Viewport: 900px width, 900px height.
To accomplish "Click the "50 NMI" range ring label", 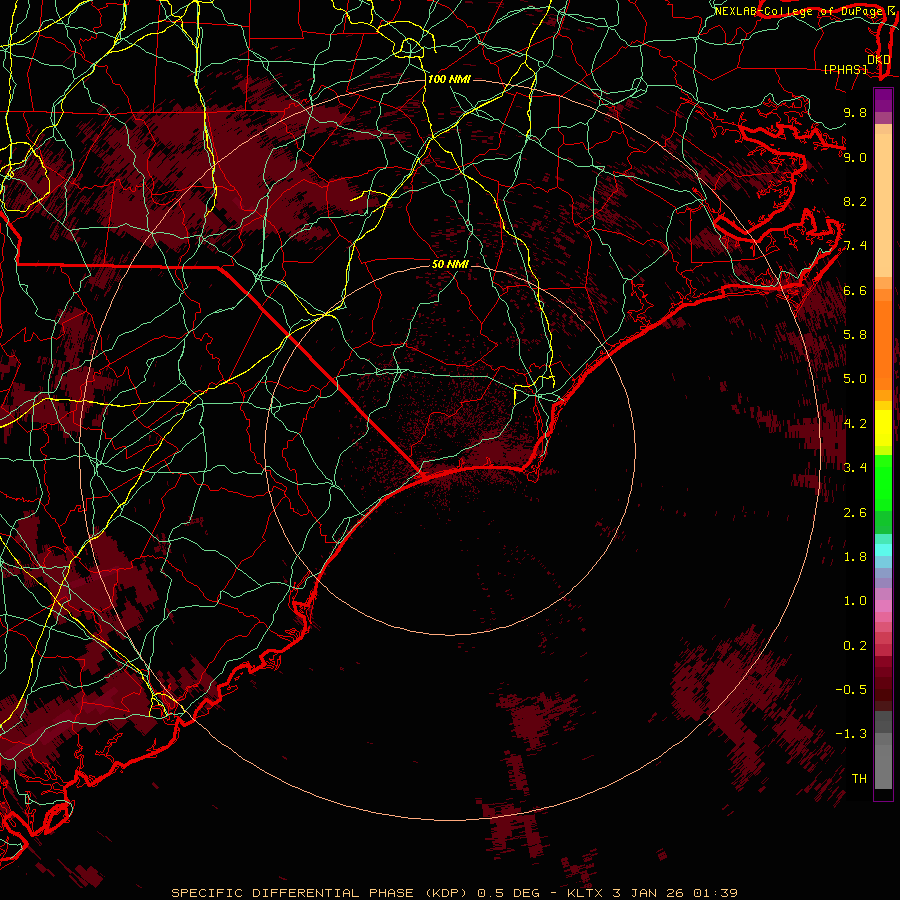I will 450,264.
